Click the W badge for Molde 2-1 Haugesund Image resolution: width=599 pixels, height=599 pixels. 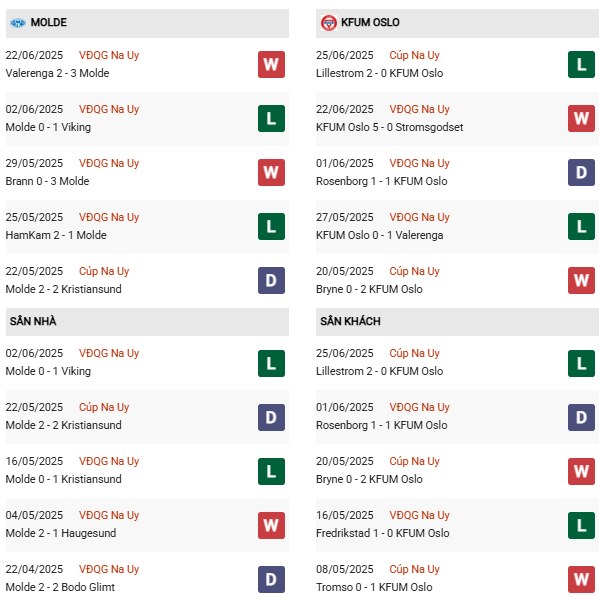click(x=271, y=525)
